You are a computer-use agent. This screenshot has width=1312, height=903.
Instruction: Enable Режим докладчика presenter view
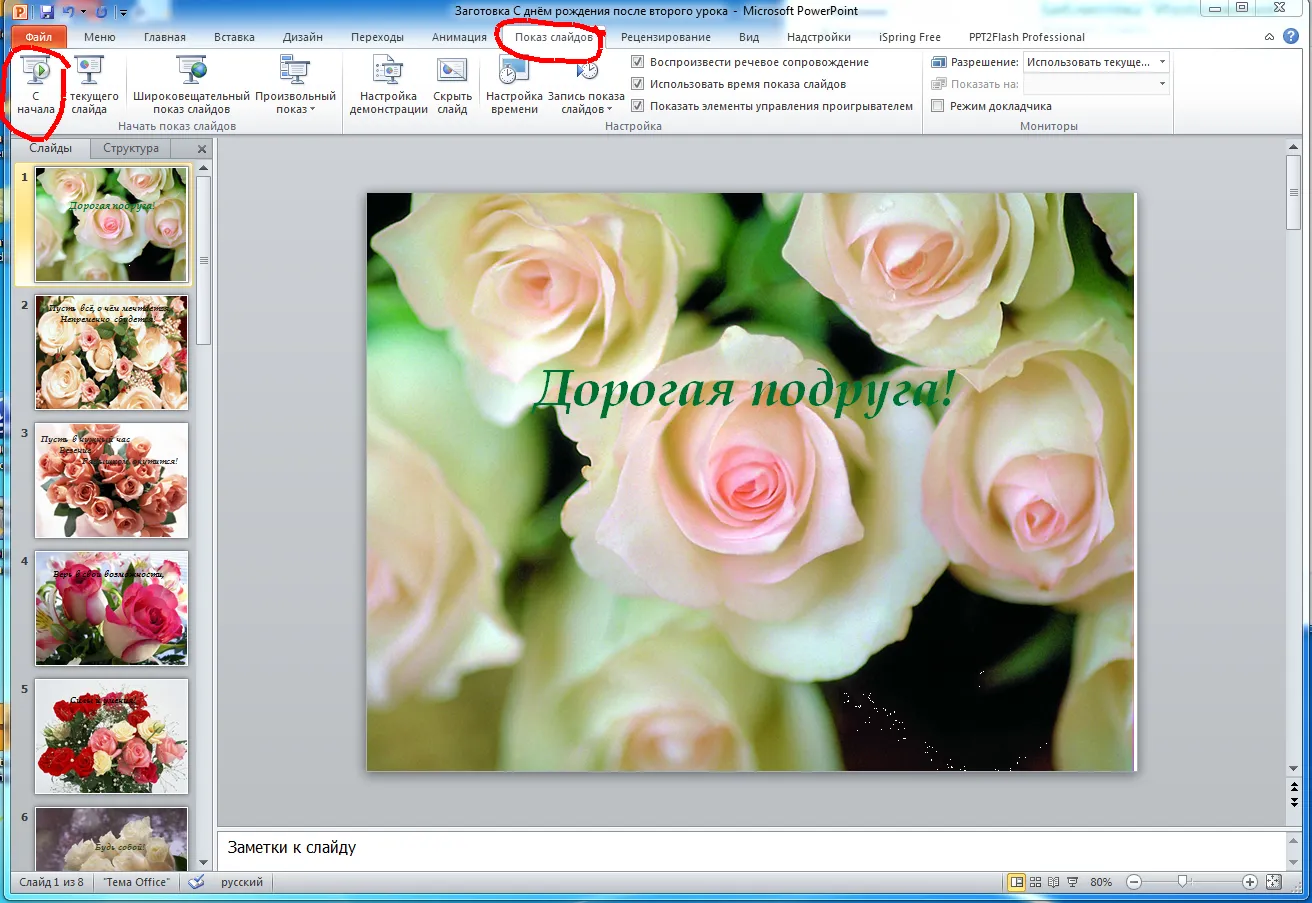point(937,106)
